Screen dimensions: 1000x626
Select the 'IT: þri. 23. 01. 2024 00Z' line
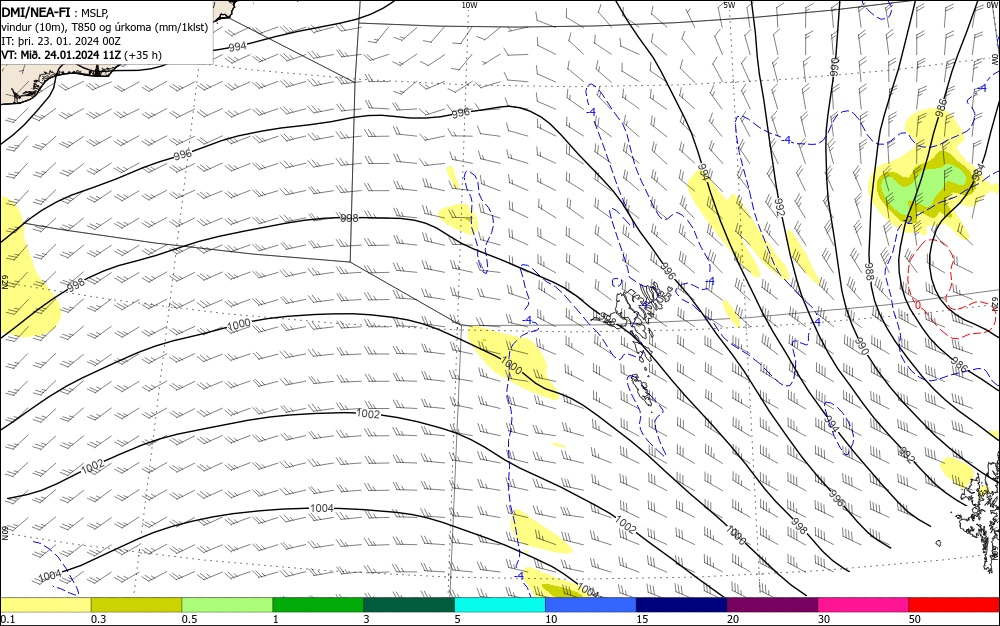pyautogui.click(x=61, y=41)
